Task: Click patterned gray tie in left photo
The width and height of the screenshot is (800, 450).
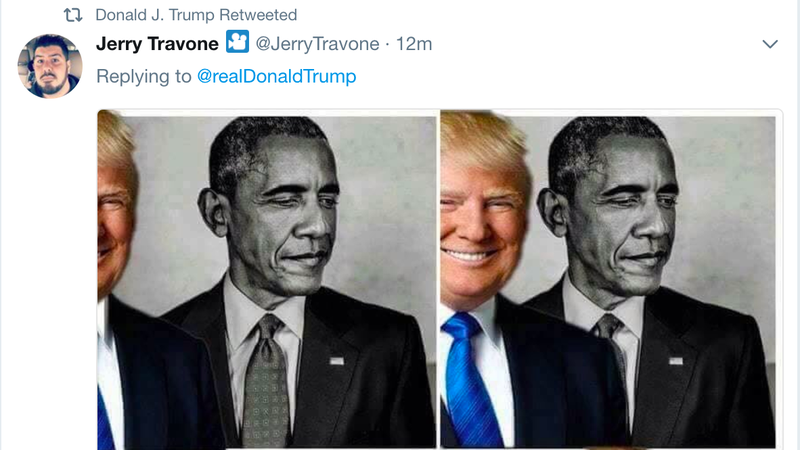Action: (x=265, y=381)
